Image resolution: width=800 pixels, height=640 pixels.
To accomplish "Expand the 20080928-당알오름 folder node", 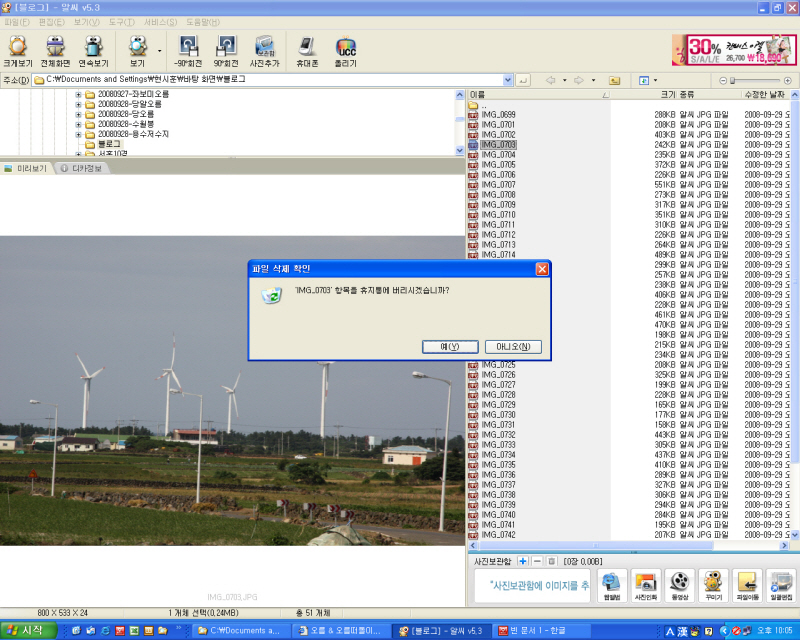I will point(78,104).
